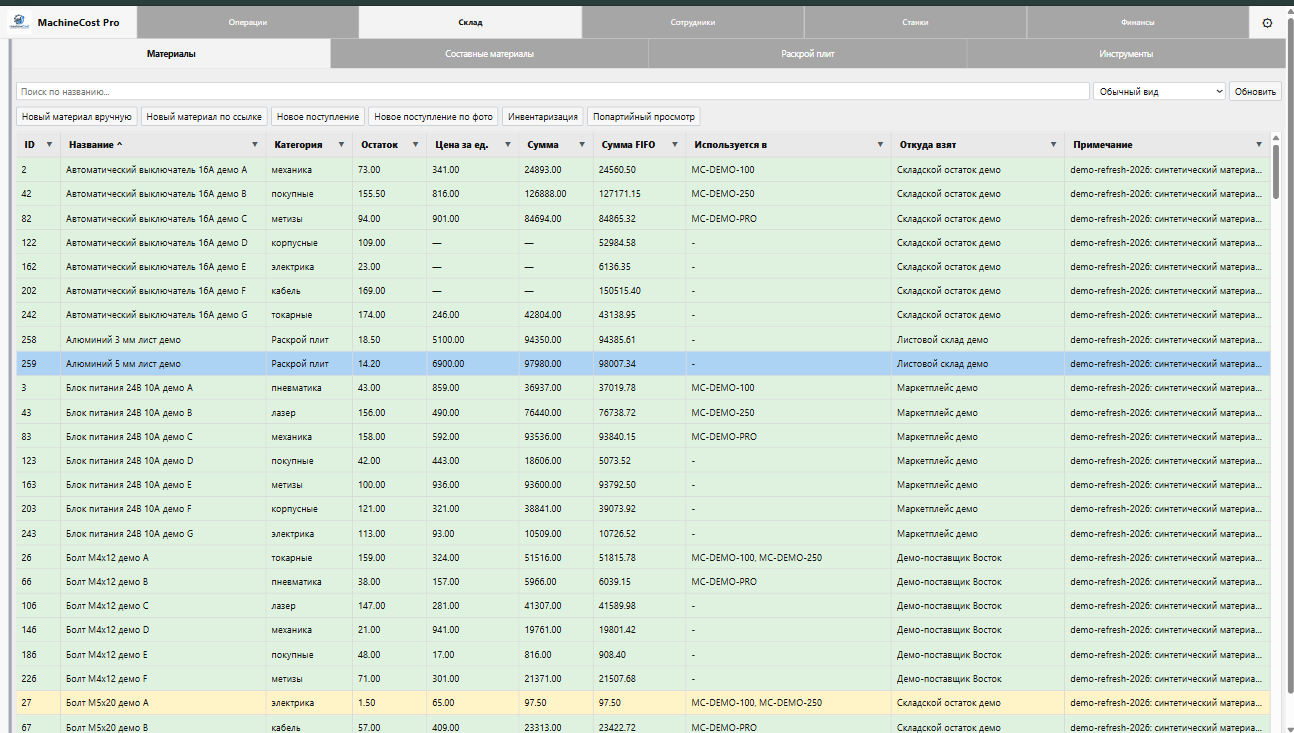Open Попартийный просмотр view
Image resolution: width=1294 pixels, height=733 pixels.
tap(644, 117)
